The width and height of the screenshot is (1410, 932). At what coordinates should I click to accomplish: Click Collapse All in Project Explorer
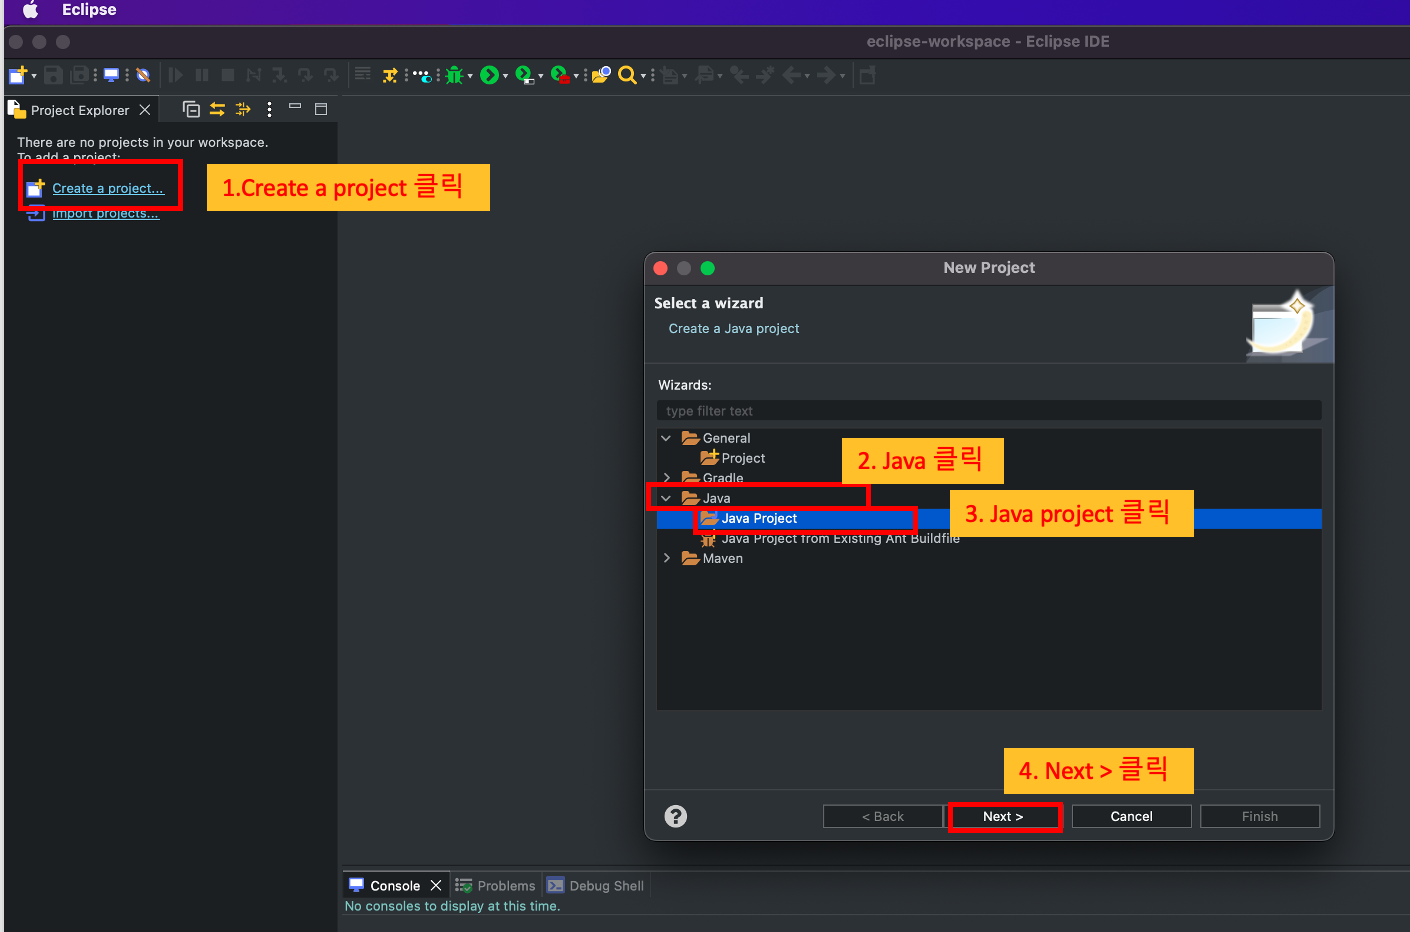(191, 109)
